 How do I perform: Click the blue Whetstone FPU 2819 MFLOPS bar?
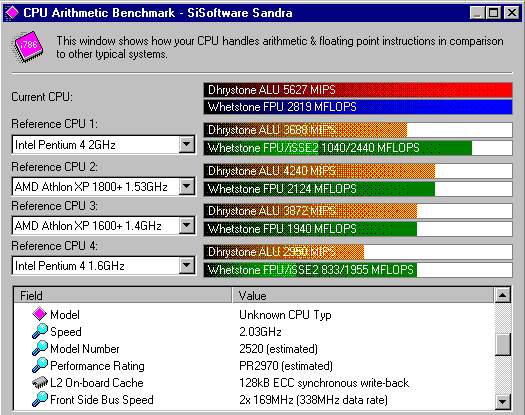(x=358, y=107)
